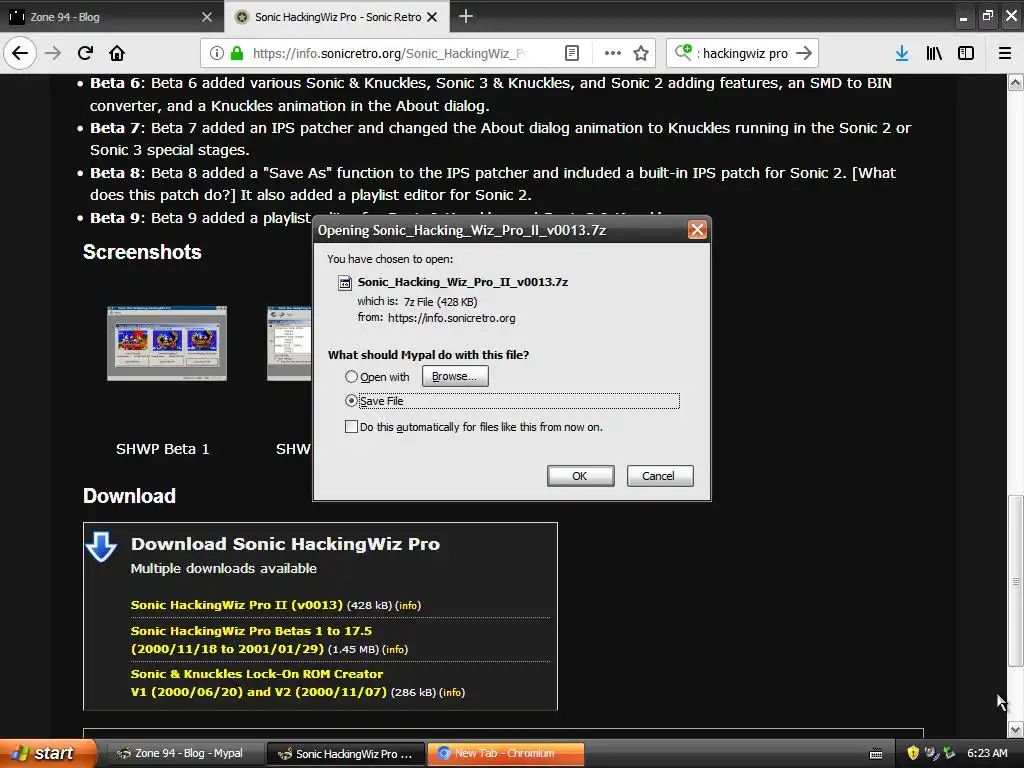This screenshot has height=768, width=1024.
Task: Bookmark this page with star icon
Action: [x=641, y=53]
